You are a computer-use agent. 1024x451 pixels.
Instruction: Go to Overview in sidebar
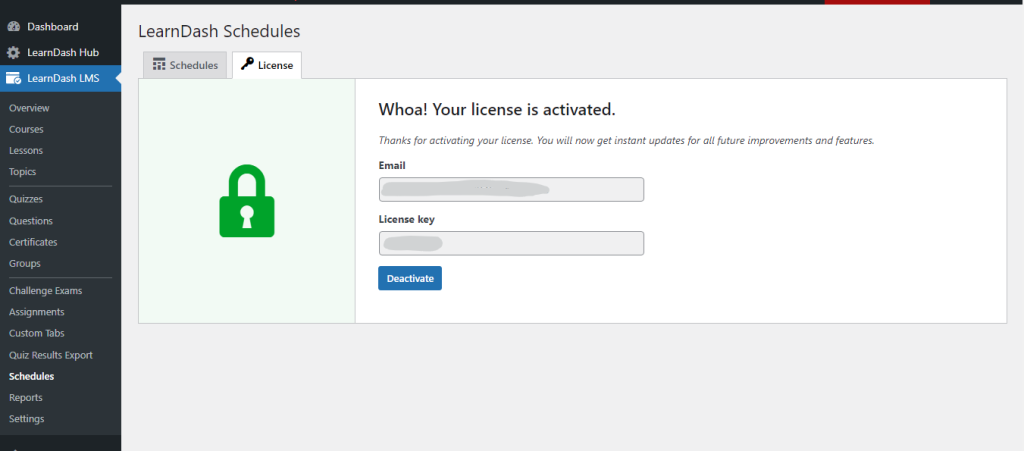pyautogui.click(x=29, y=108)
